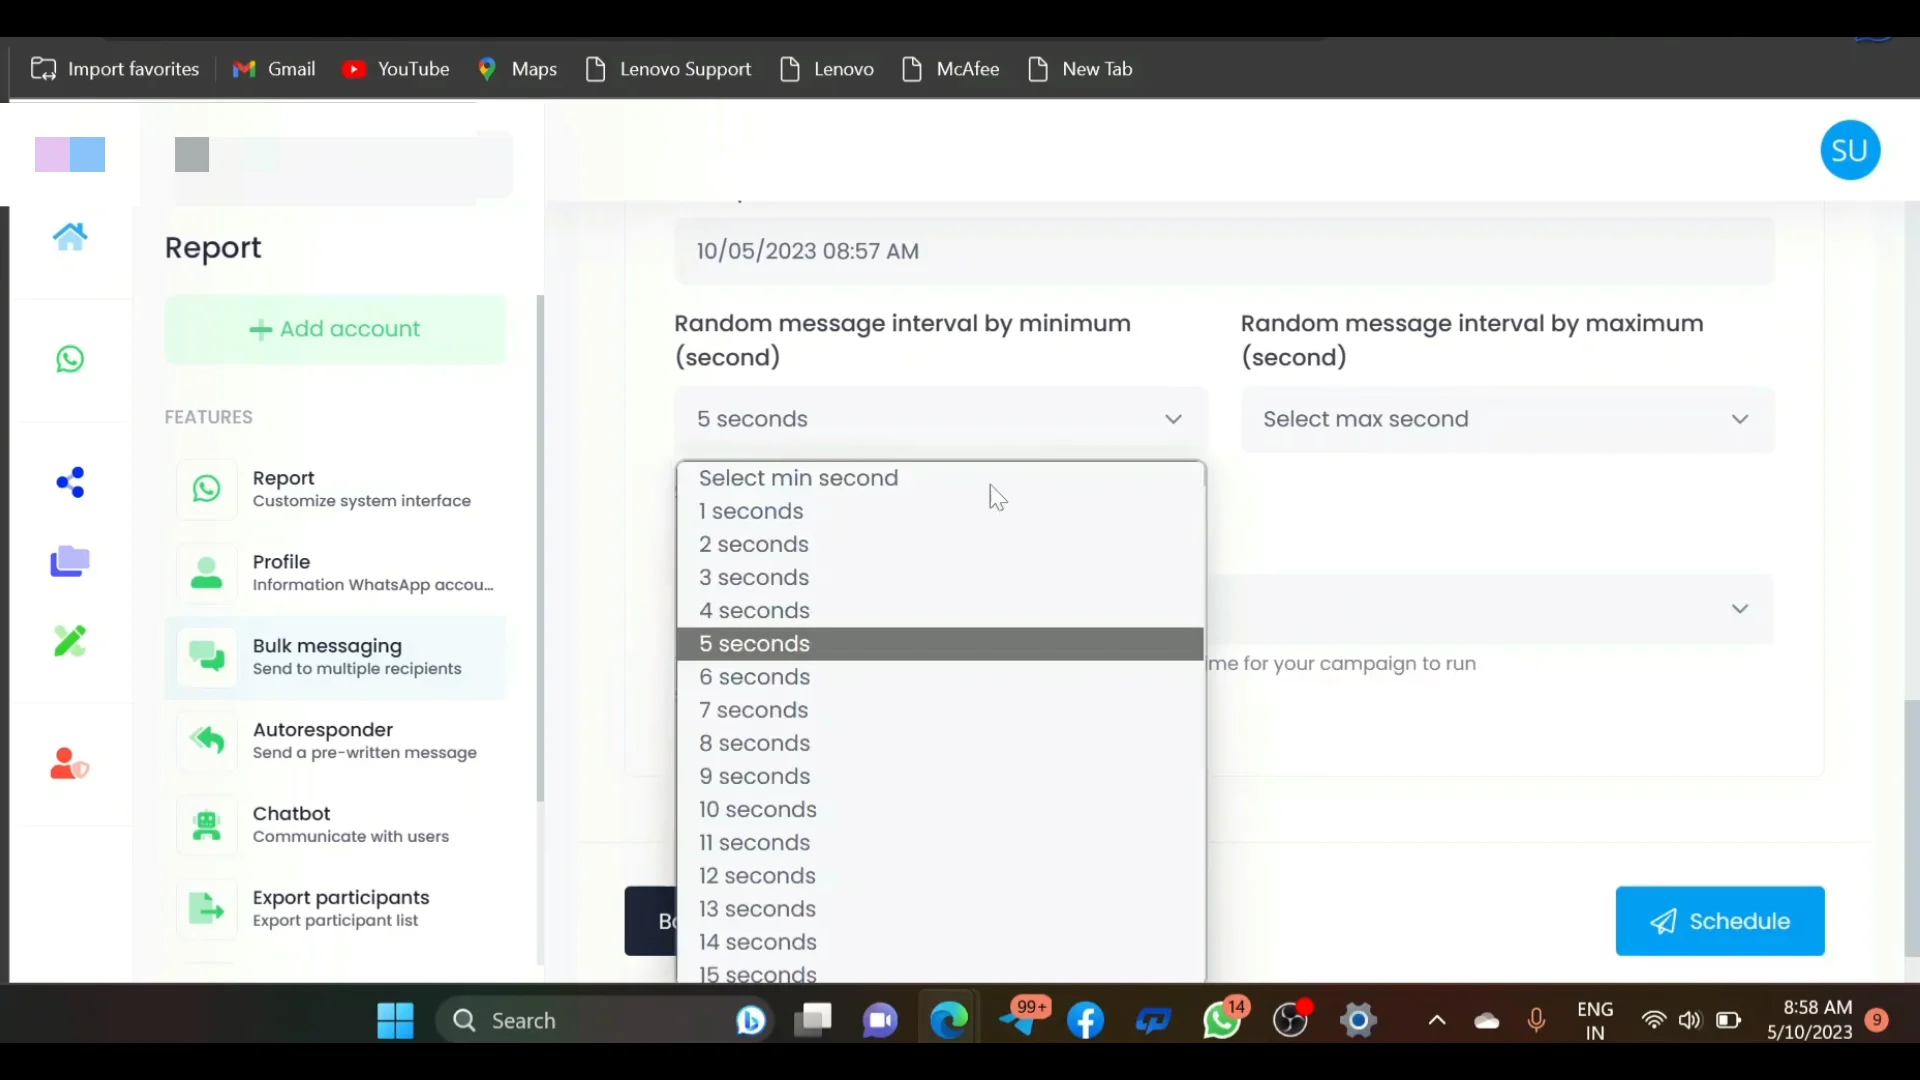Click the Folders icon in sidebar
The image size is (1920, 1080).
point(69,562)
